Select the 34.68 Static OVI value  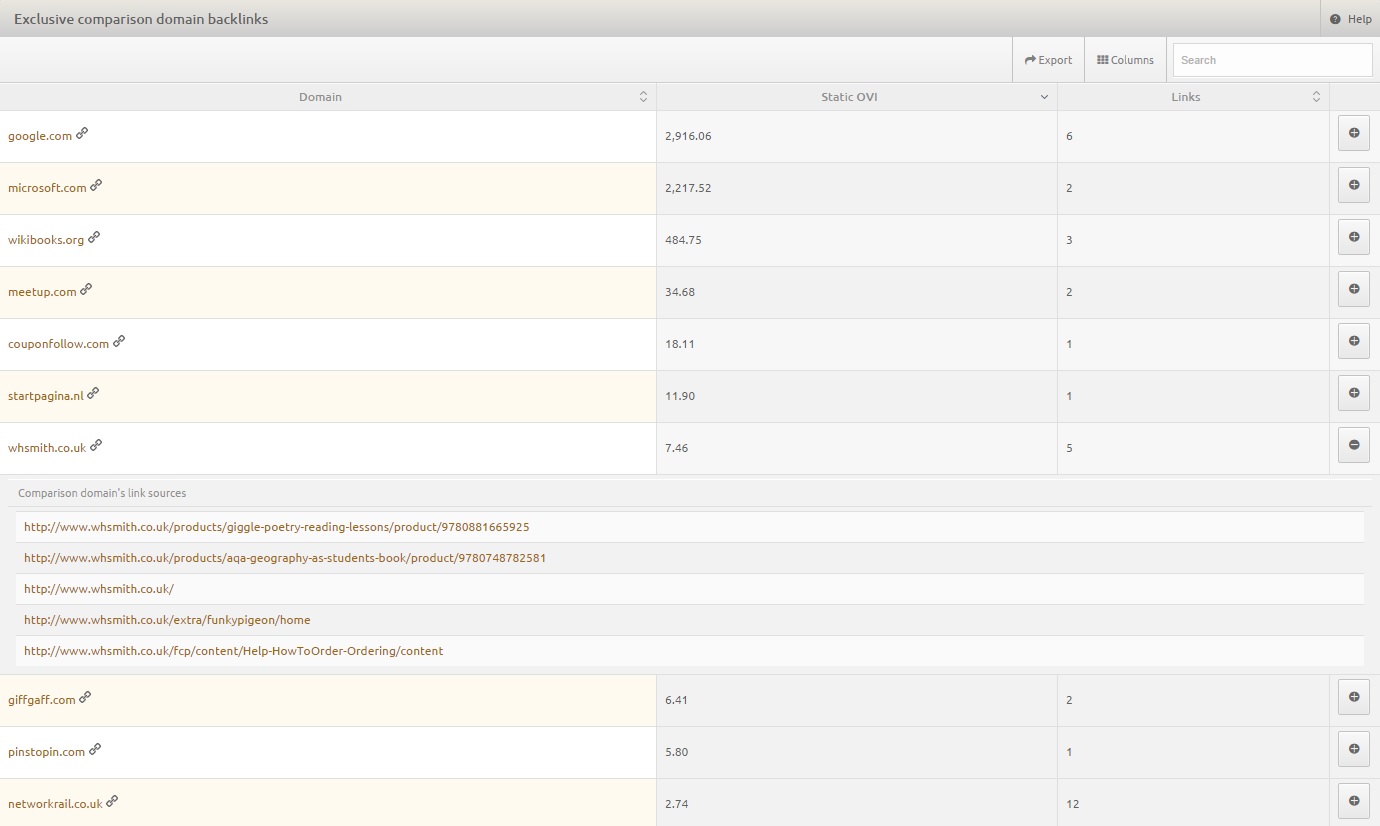coord(680,292)
